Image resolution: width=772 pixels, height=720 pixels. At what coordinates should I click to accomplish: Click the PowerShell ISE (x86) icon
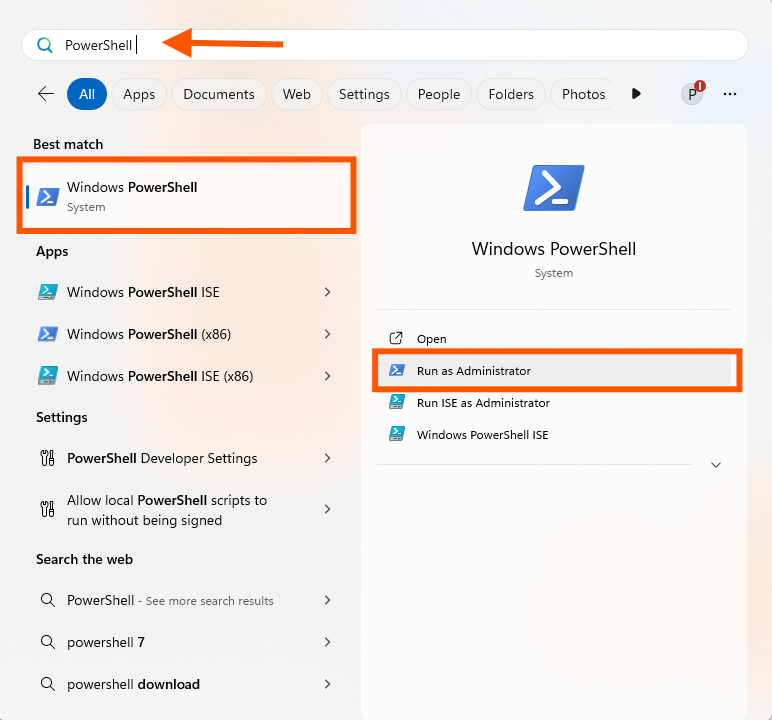(48, 376)
